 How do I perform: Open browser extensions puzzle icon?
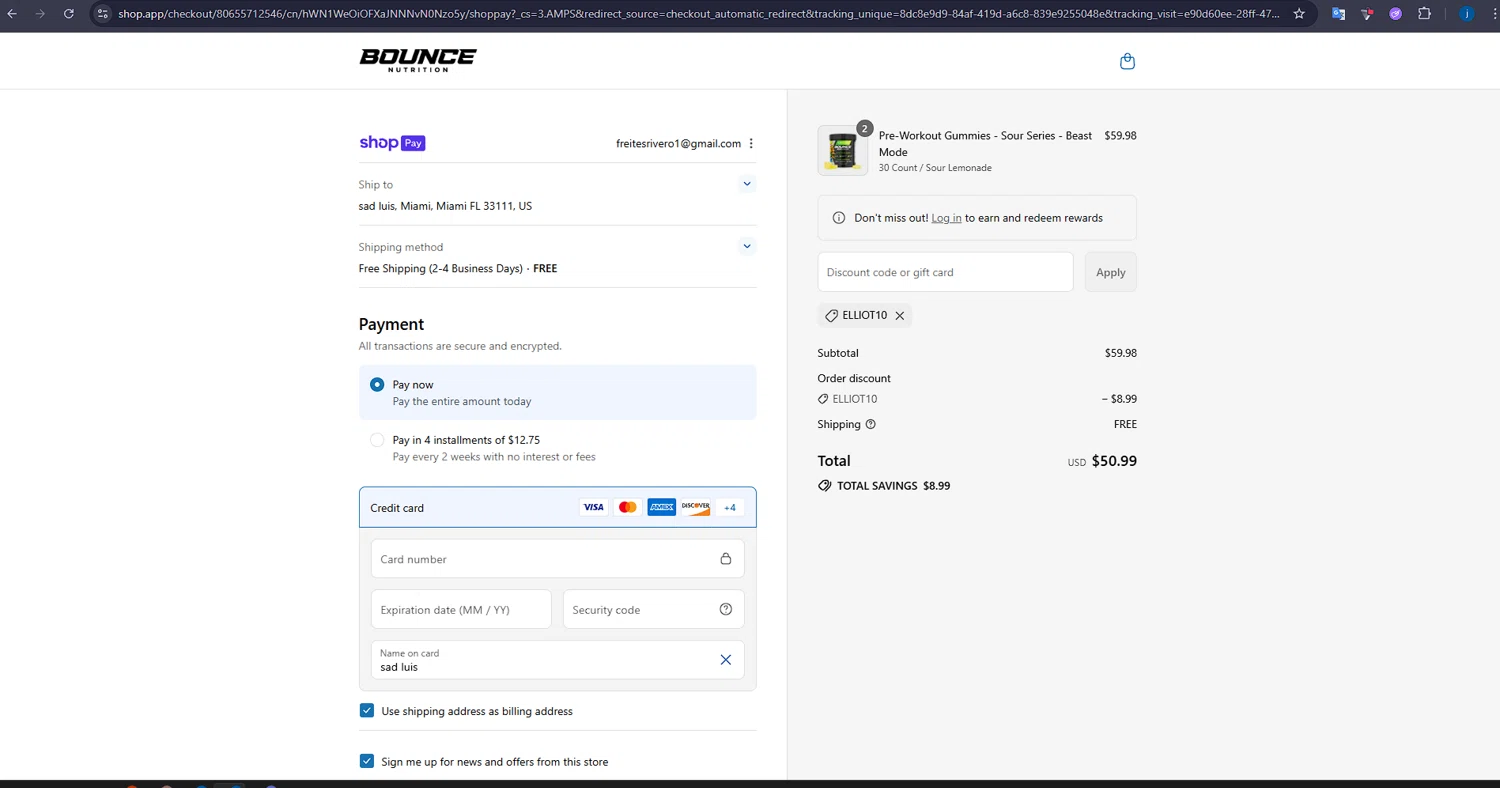tap(1425, 14)
